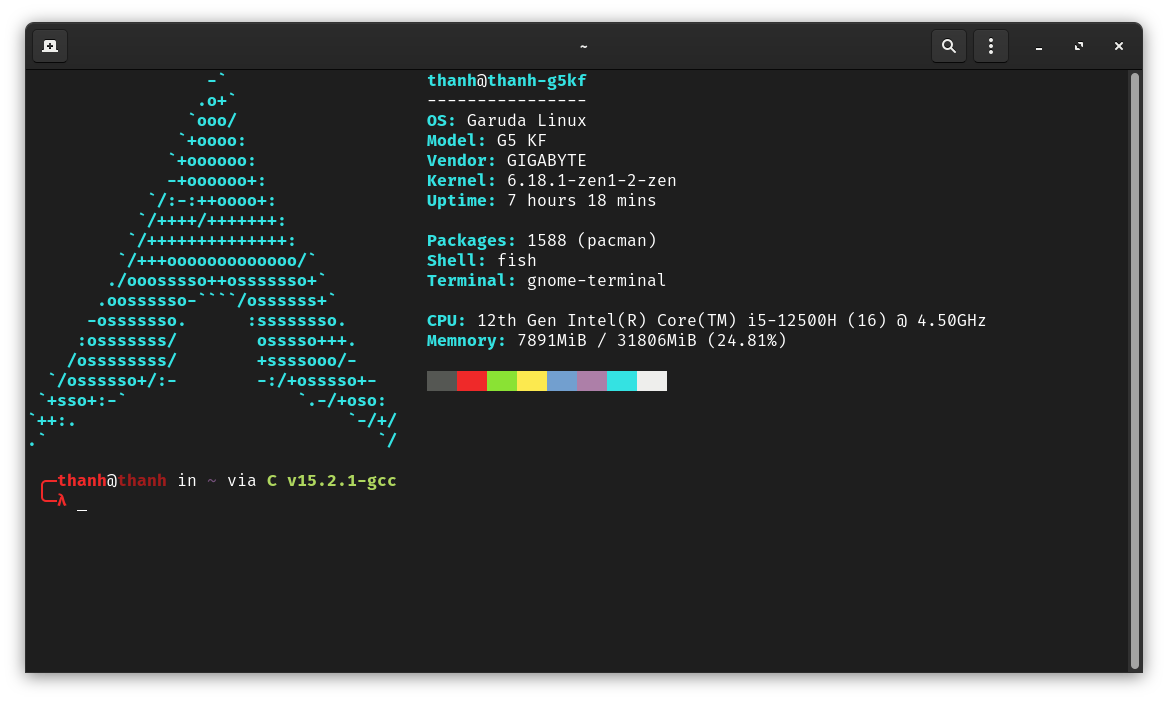Click the kernel version '6.18.1-zen1-2-zen'
Viewport: 1168px width, 701px height.
pos(591,181)
